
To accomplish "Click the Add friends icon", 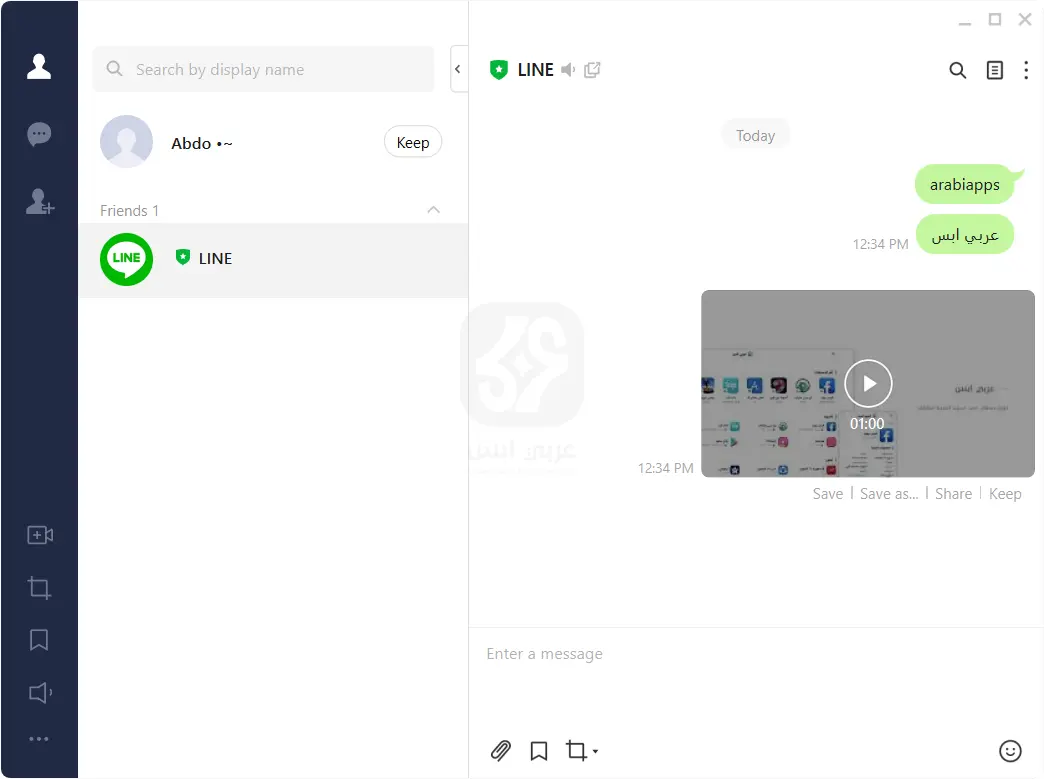I will 39,202.
